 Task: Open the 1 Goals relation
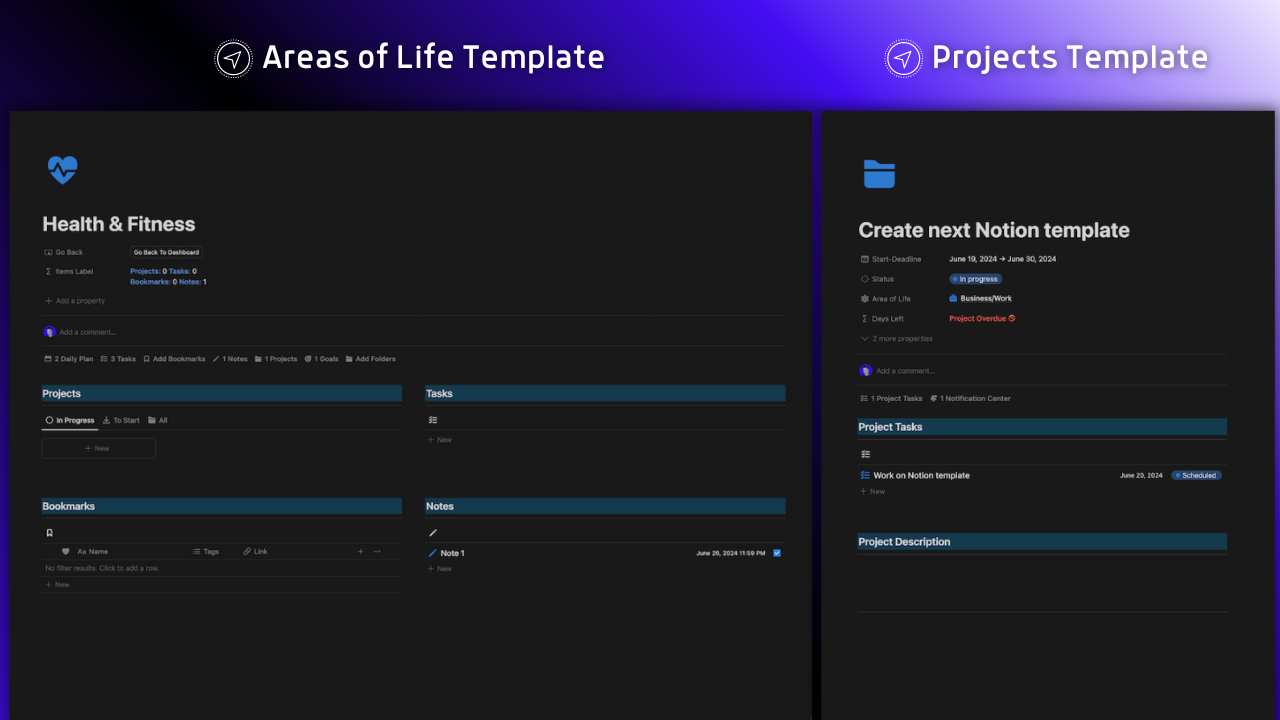(321, 358)
